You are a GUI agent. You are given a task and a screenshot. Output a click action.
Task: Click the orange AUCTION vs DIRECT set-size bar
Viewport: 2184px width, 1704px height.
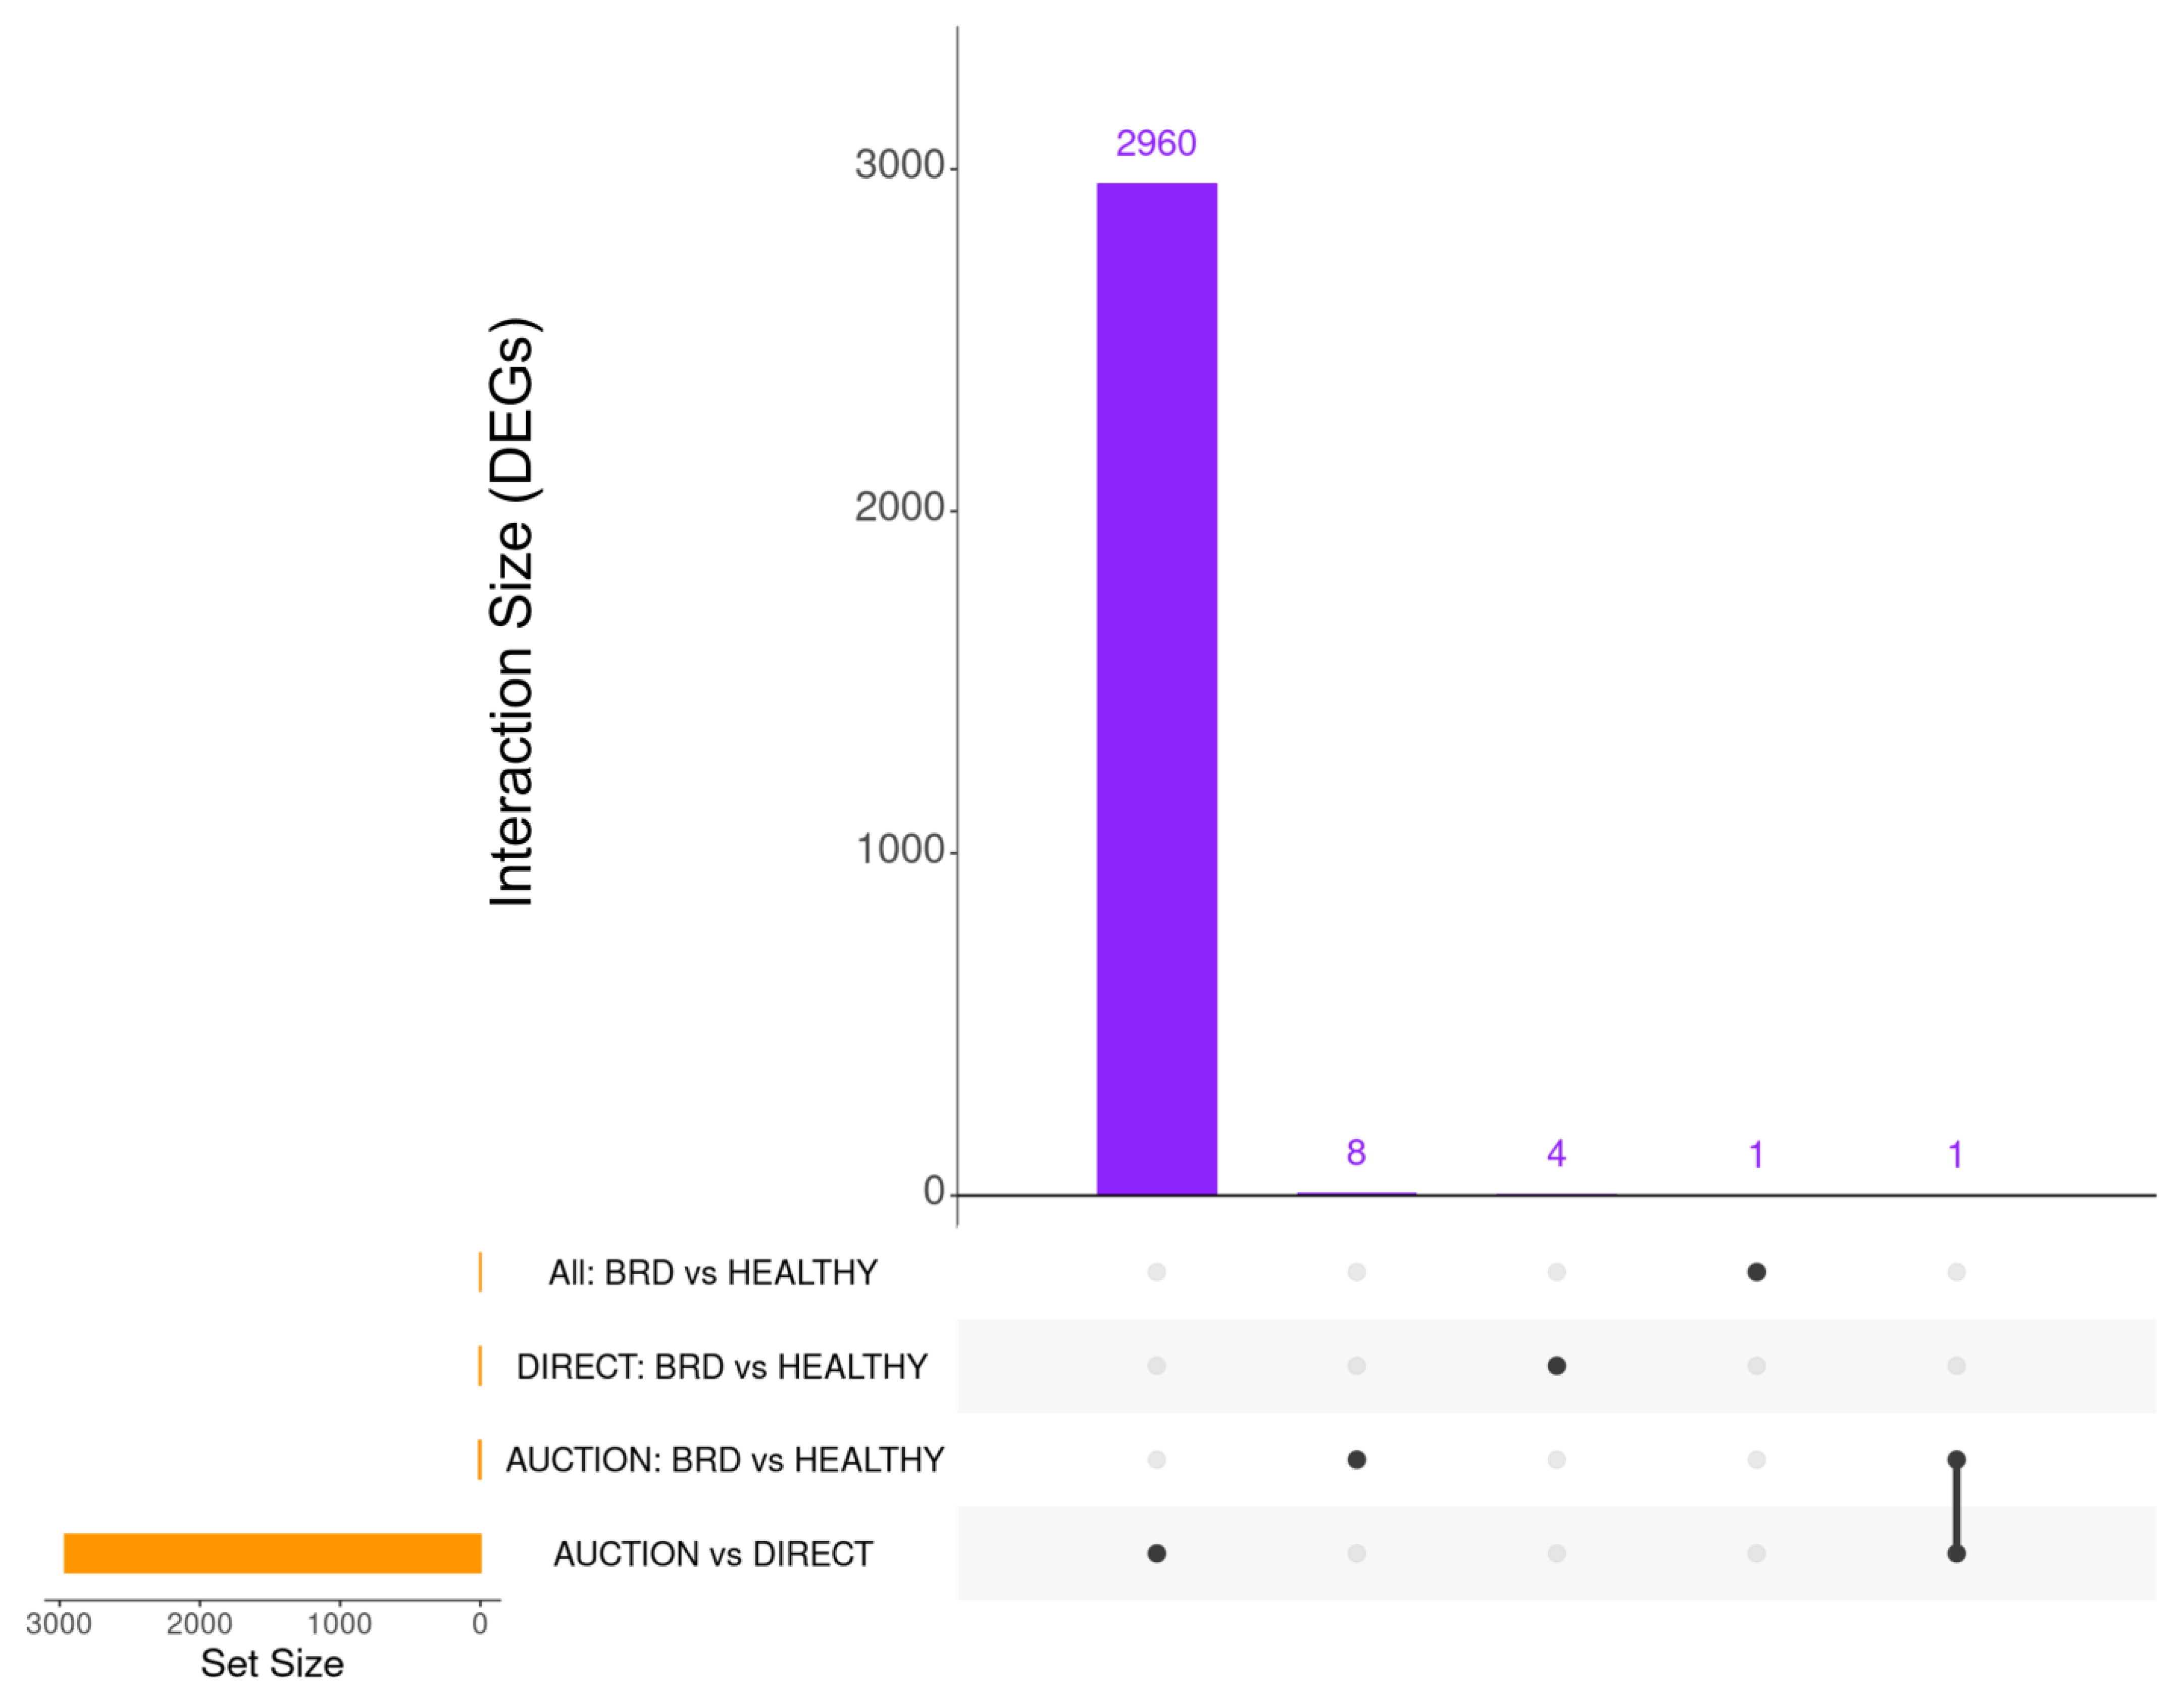(272, 1553)
